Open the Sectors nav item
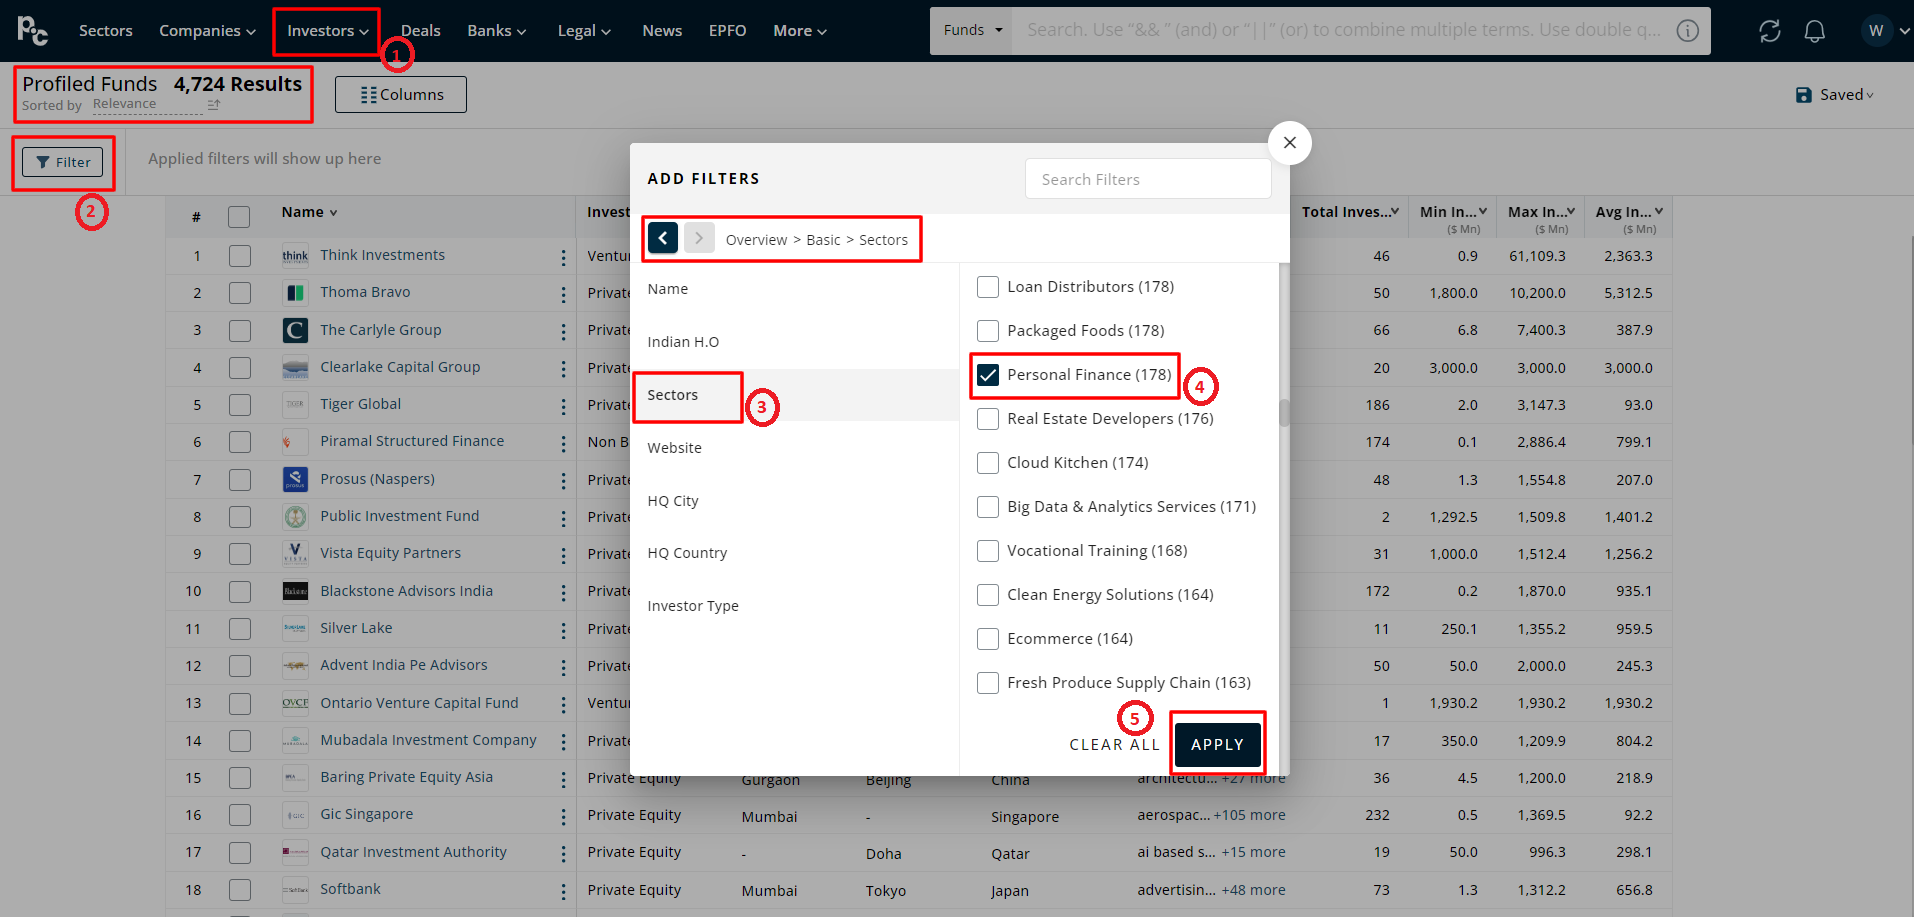 point(106,31)
